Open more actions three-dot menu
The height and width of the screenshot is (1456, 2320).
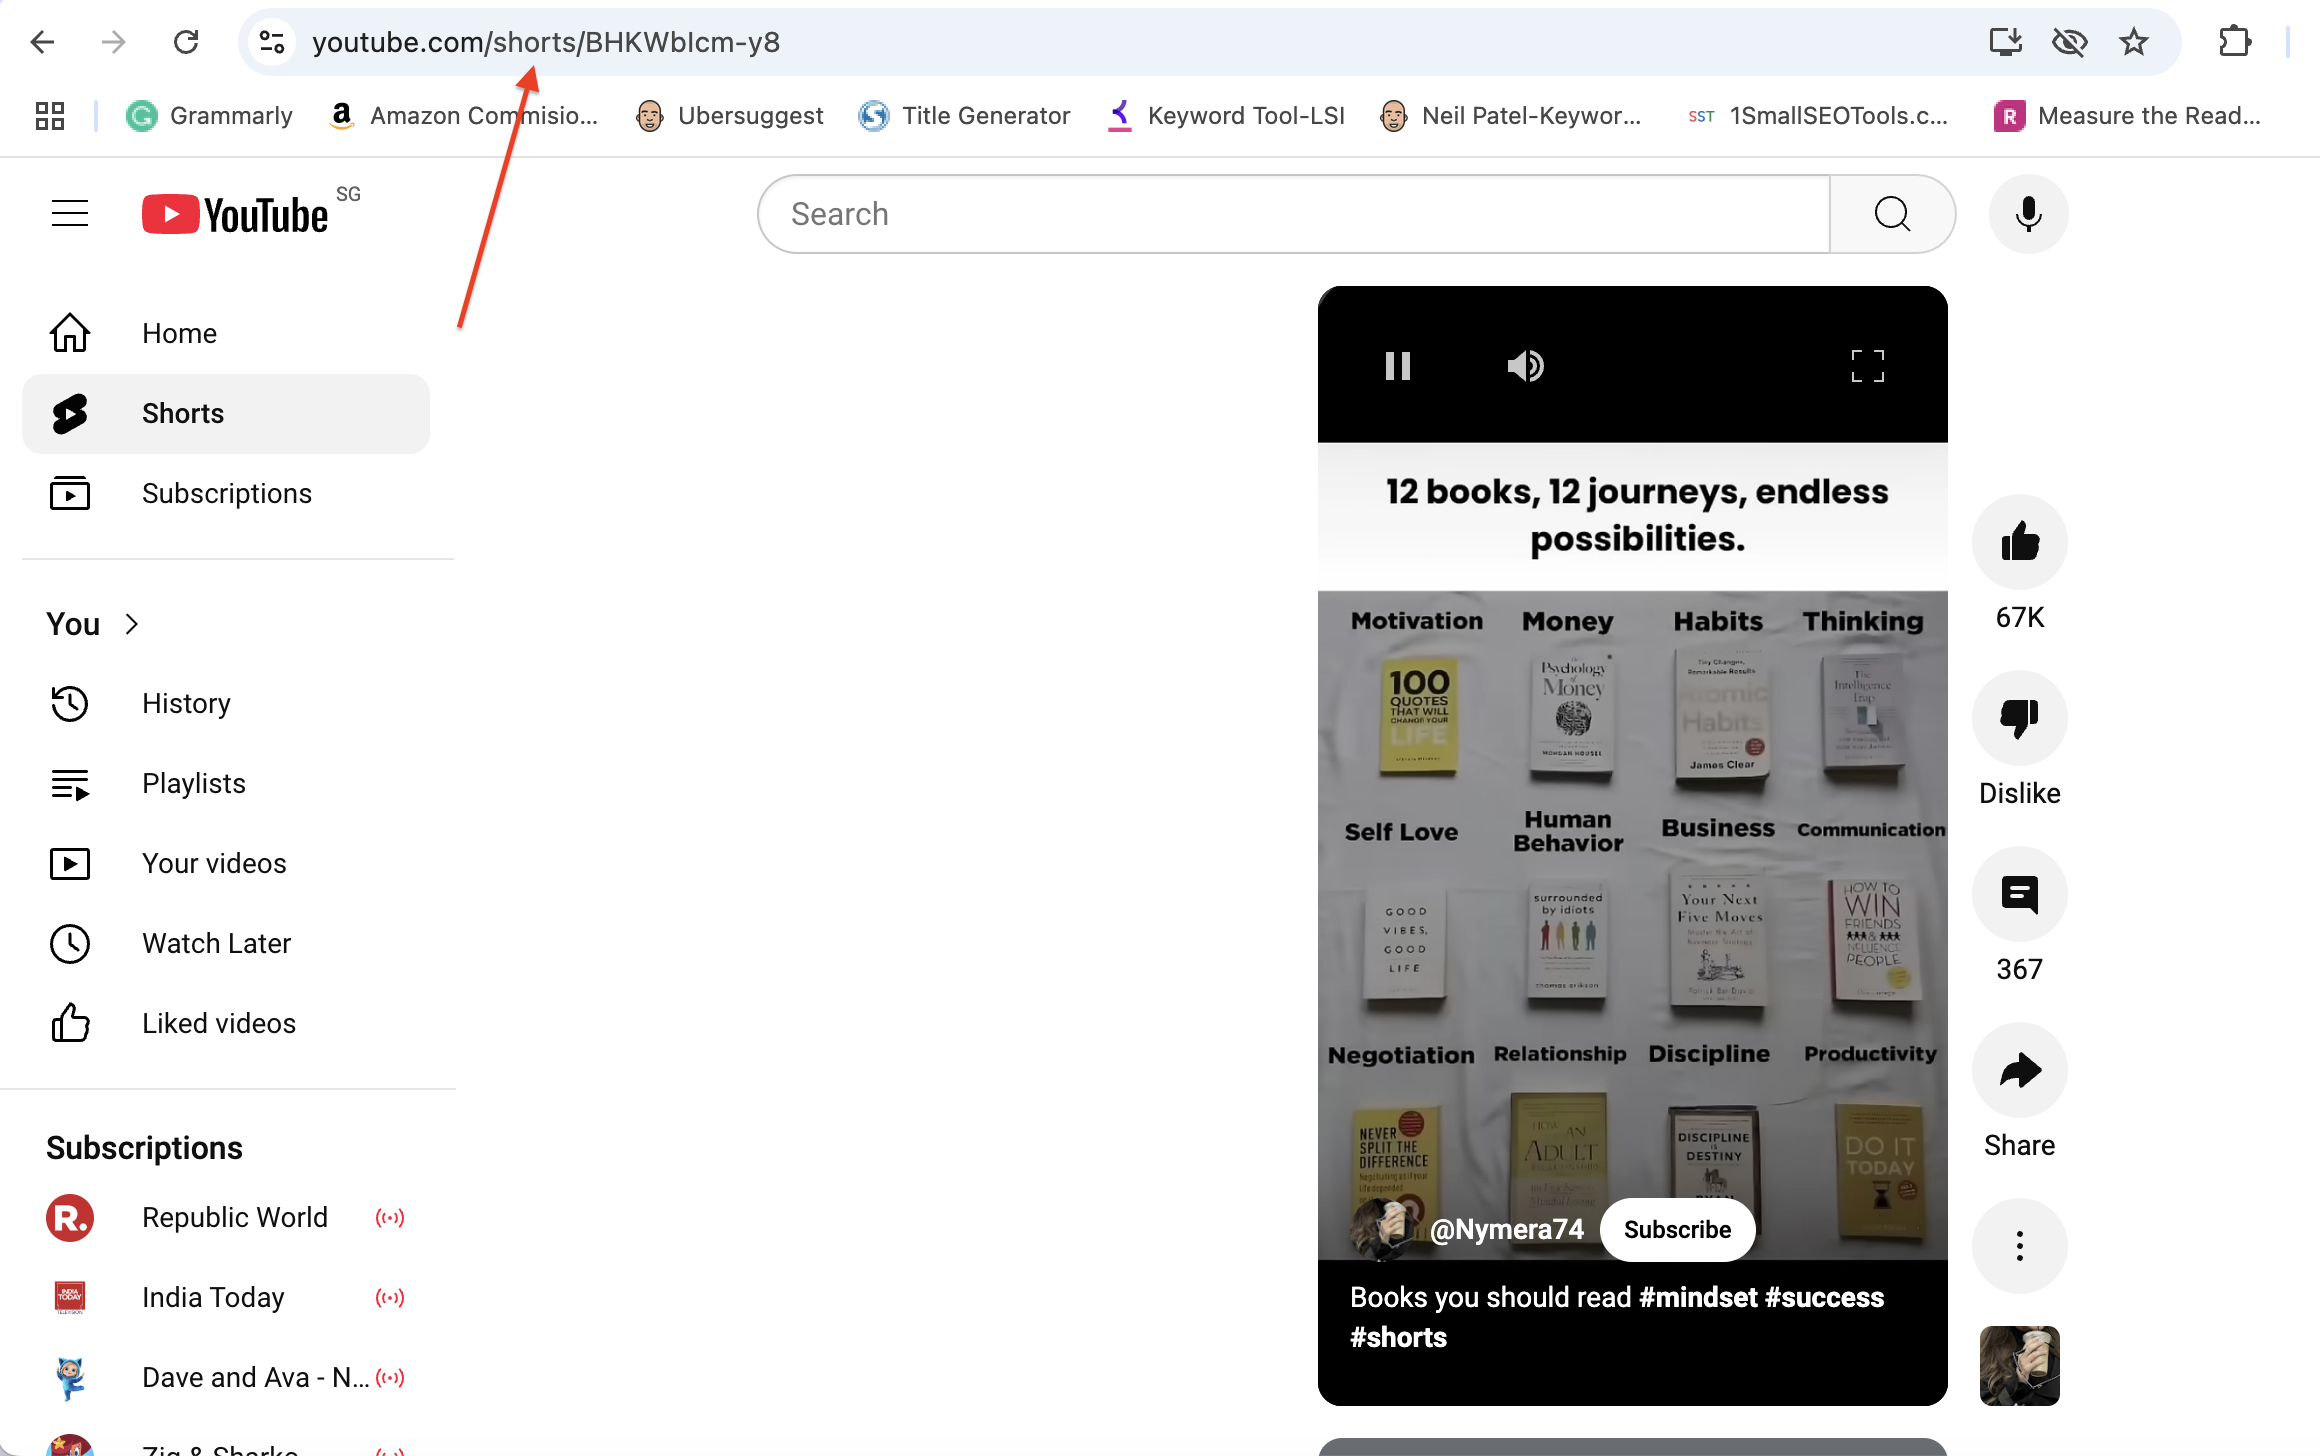point(2019,1246)
